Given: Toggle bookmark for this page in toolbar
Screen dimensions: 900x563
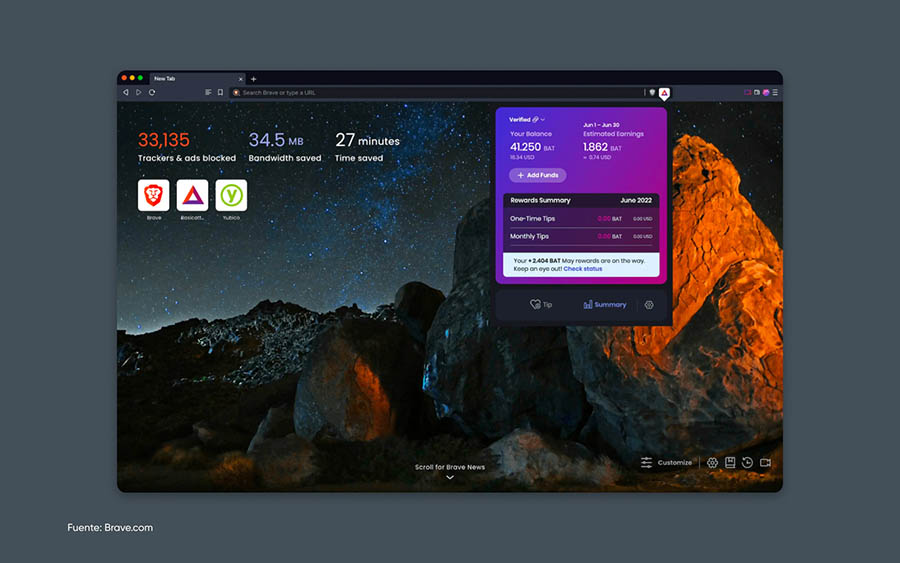Looking at the screenshot, I should [220, 92].
